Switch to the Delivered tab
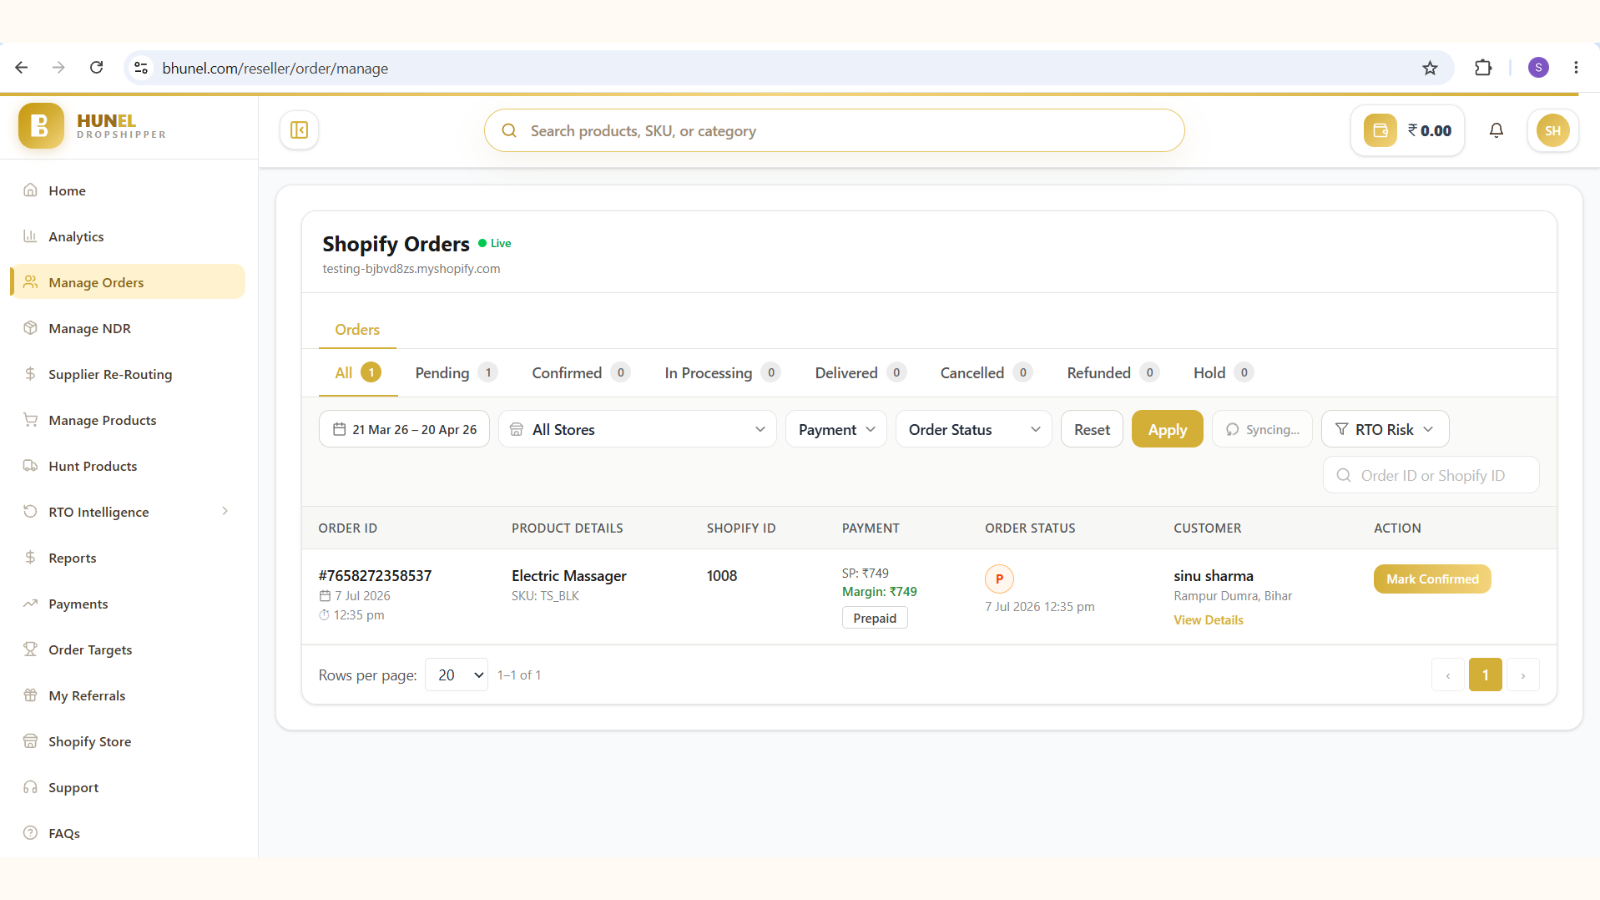Image resolution: width=1600 pixels, height=900 pixels. tap(860, 373)
